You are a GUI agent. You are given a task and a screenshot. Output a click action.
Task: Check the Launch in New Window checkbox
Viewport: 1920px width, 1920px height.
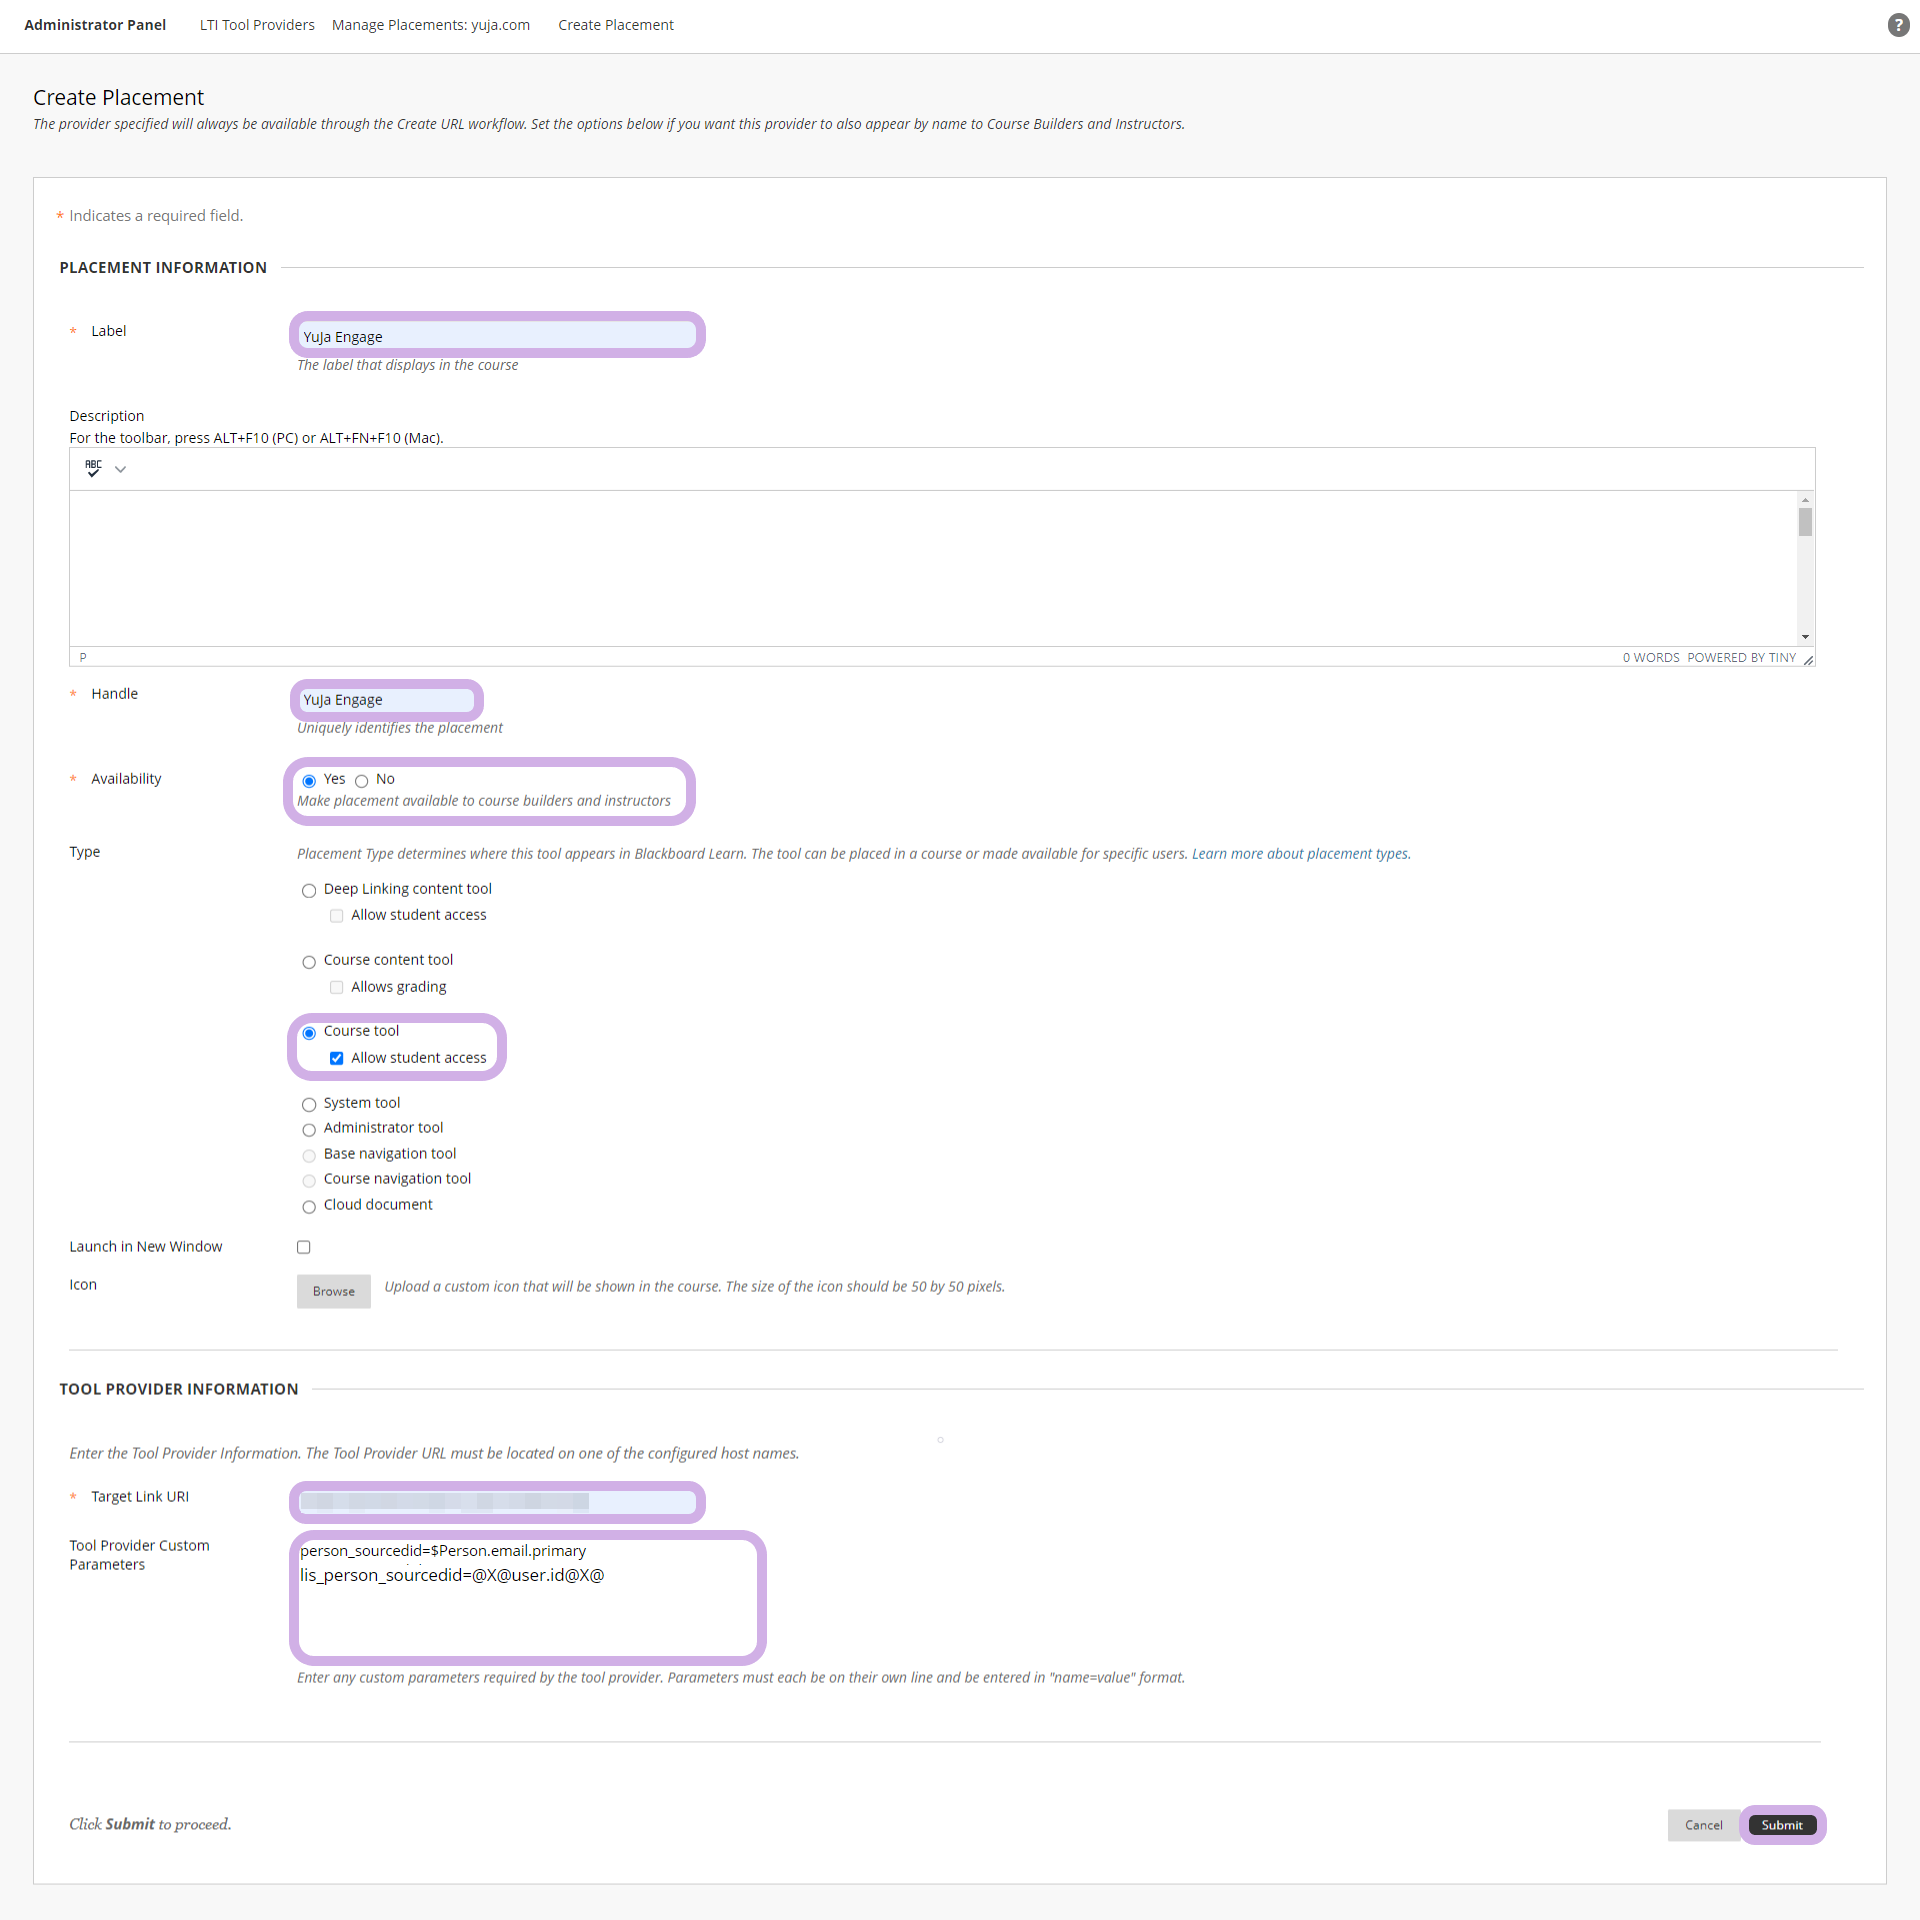[303, 1247]
